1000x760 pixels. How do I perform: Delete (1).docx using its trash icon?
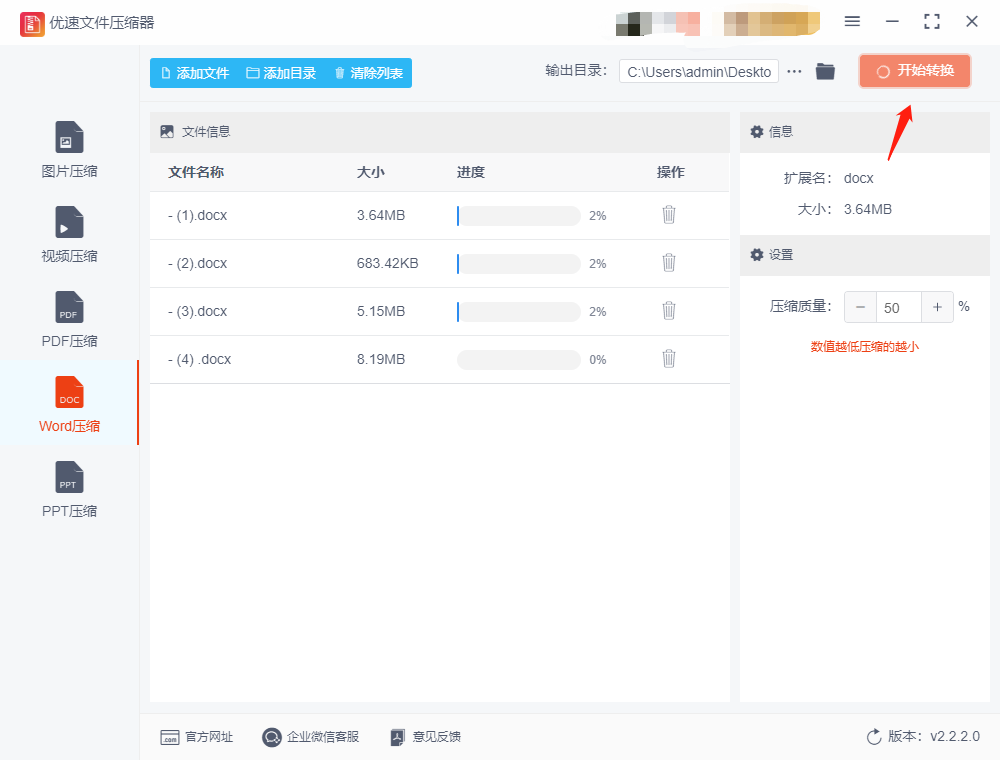(668, 215)
